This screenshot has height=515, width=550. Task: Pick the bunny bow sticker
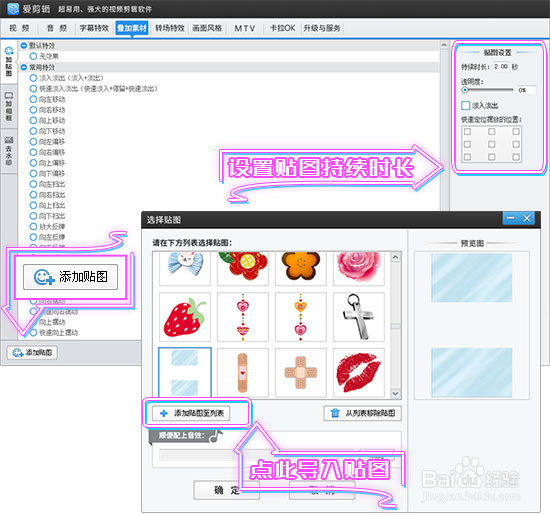click(185, 268)
